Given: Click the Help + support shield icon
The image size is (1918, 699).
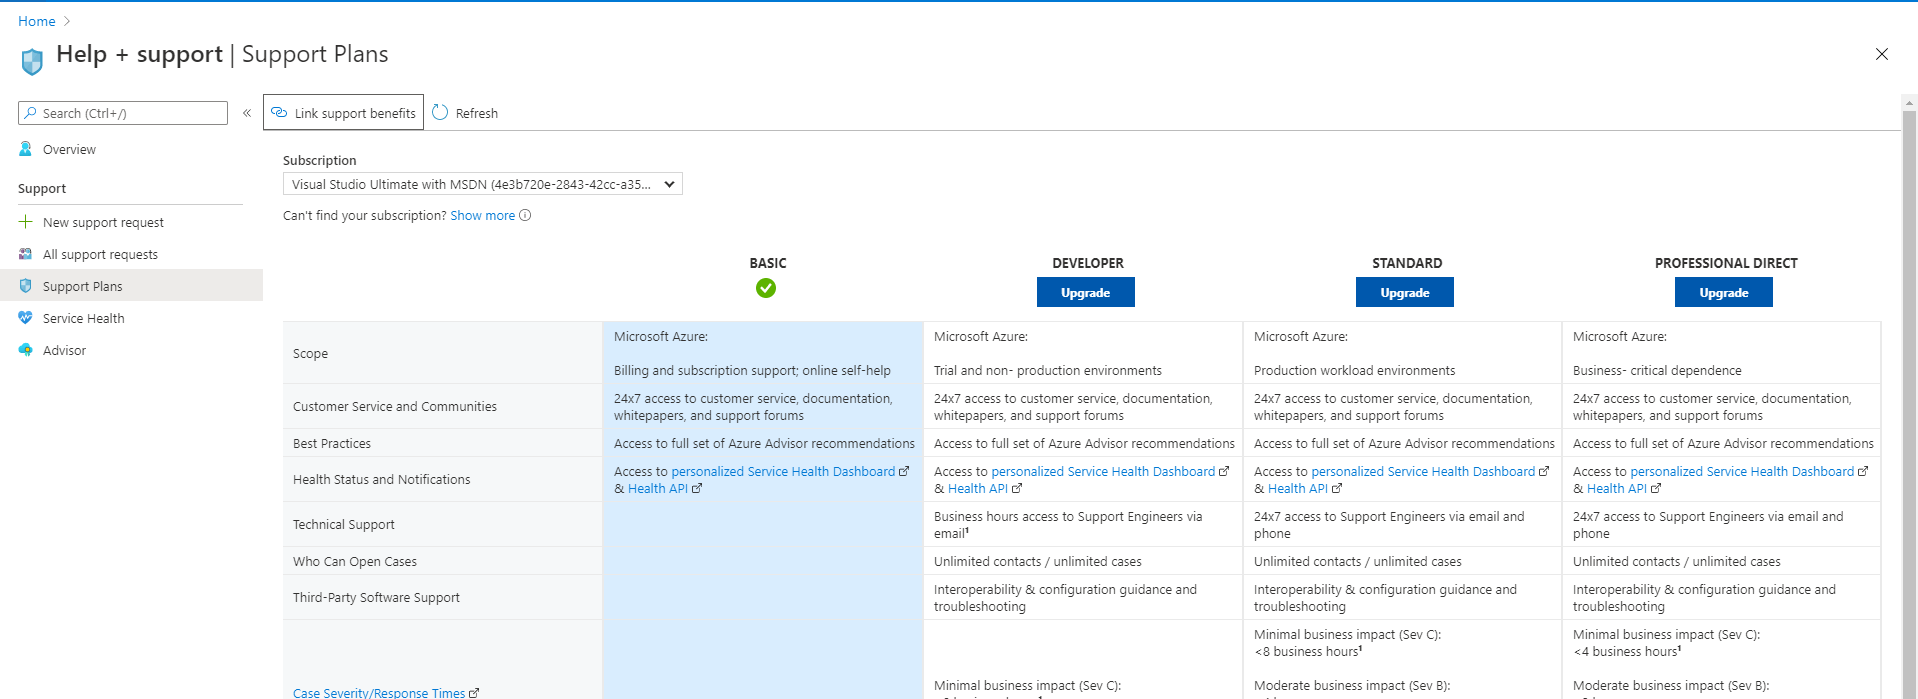Looking at the screenshot, I should pyautogui.click(x=32, y=62).
